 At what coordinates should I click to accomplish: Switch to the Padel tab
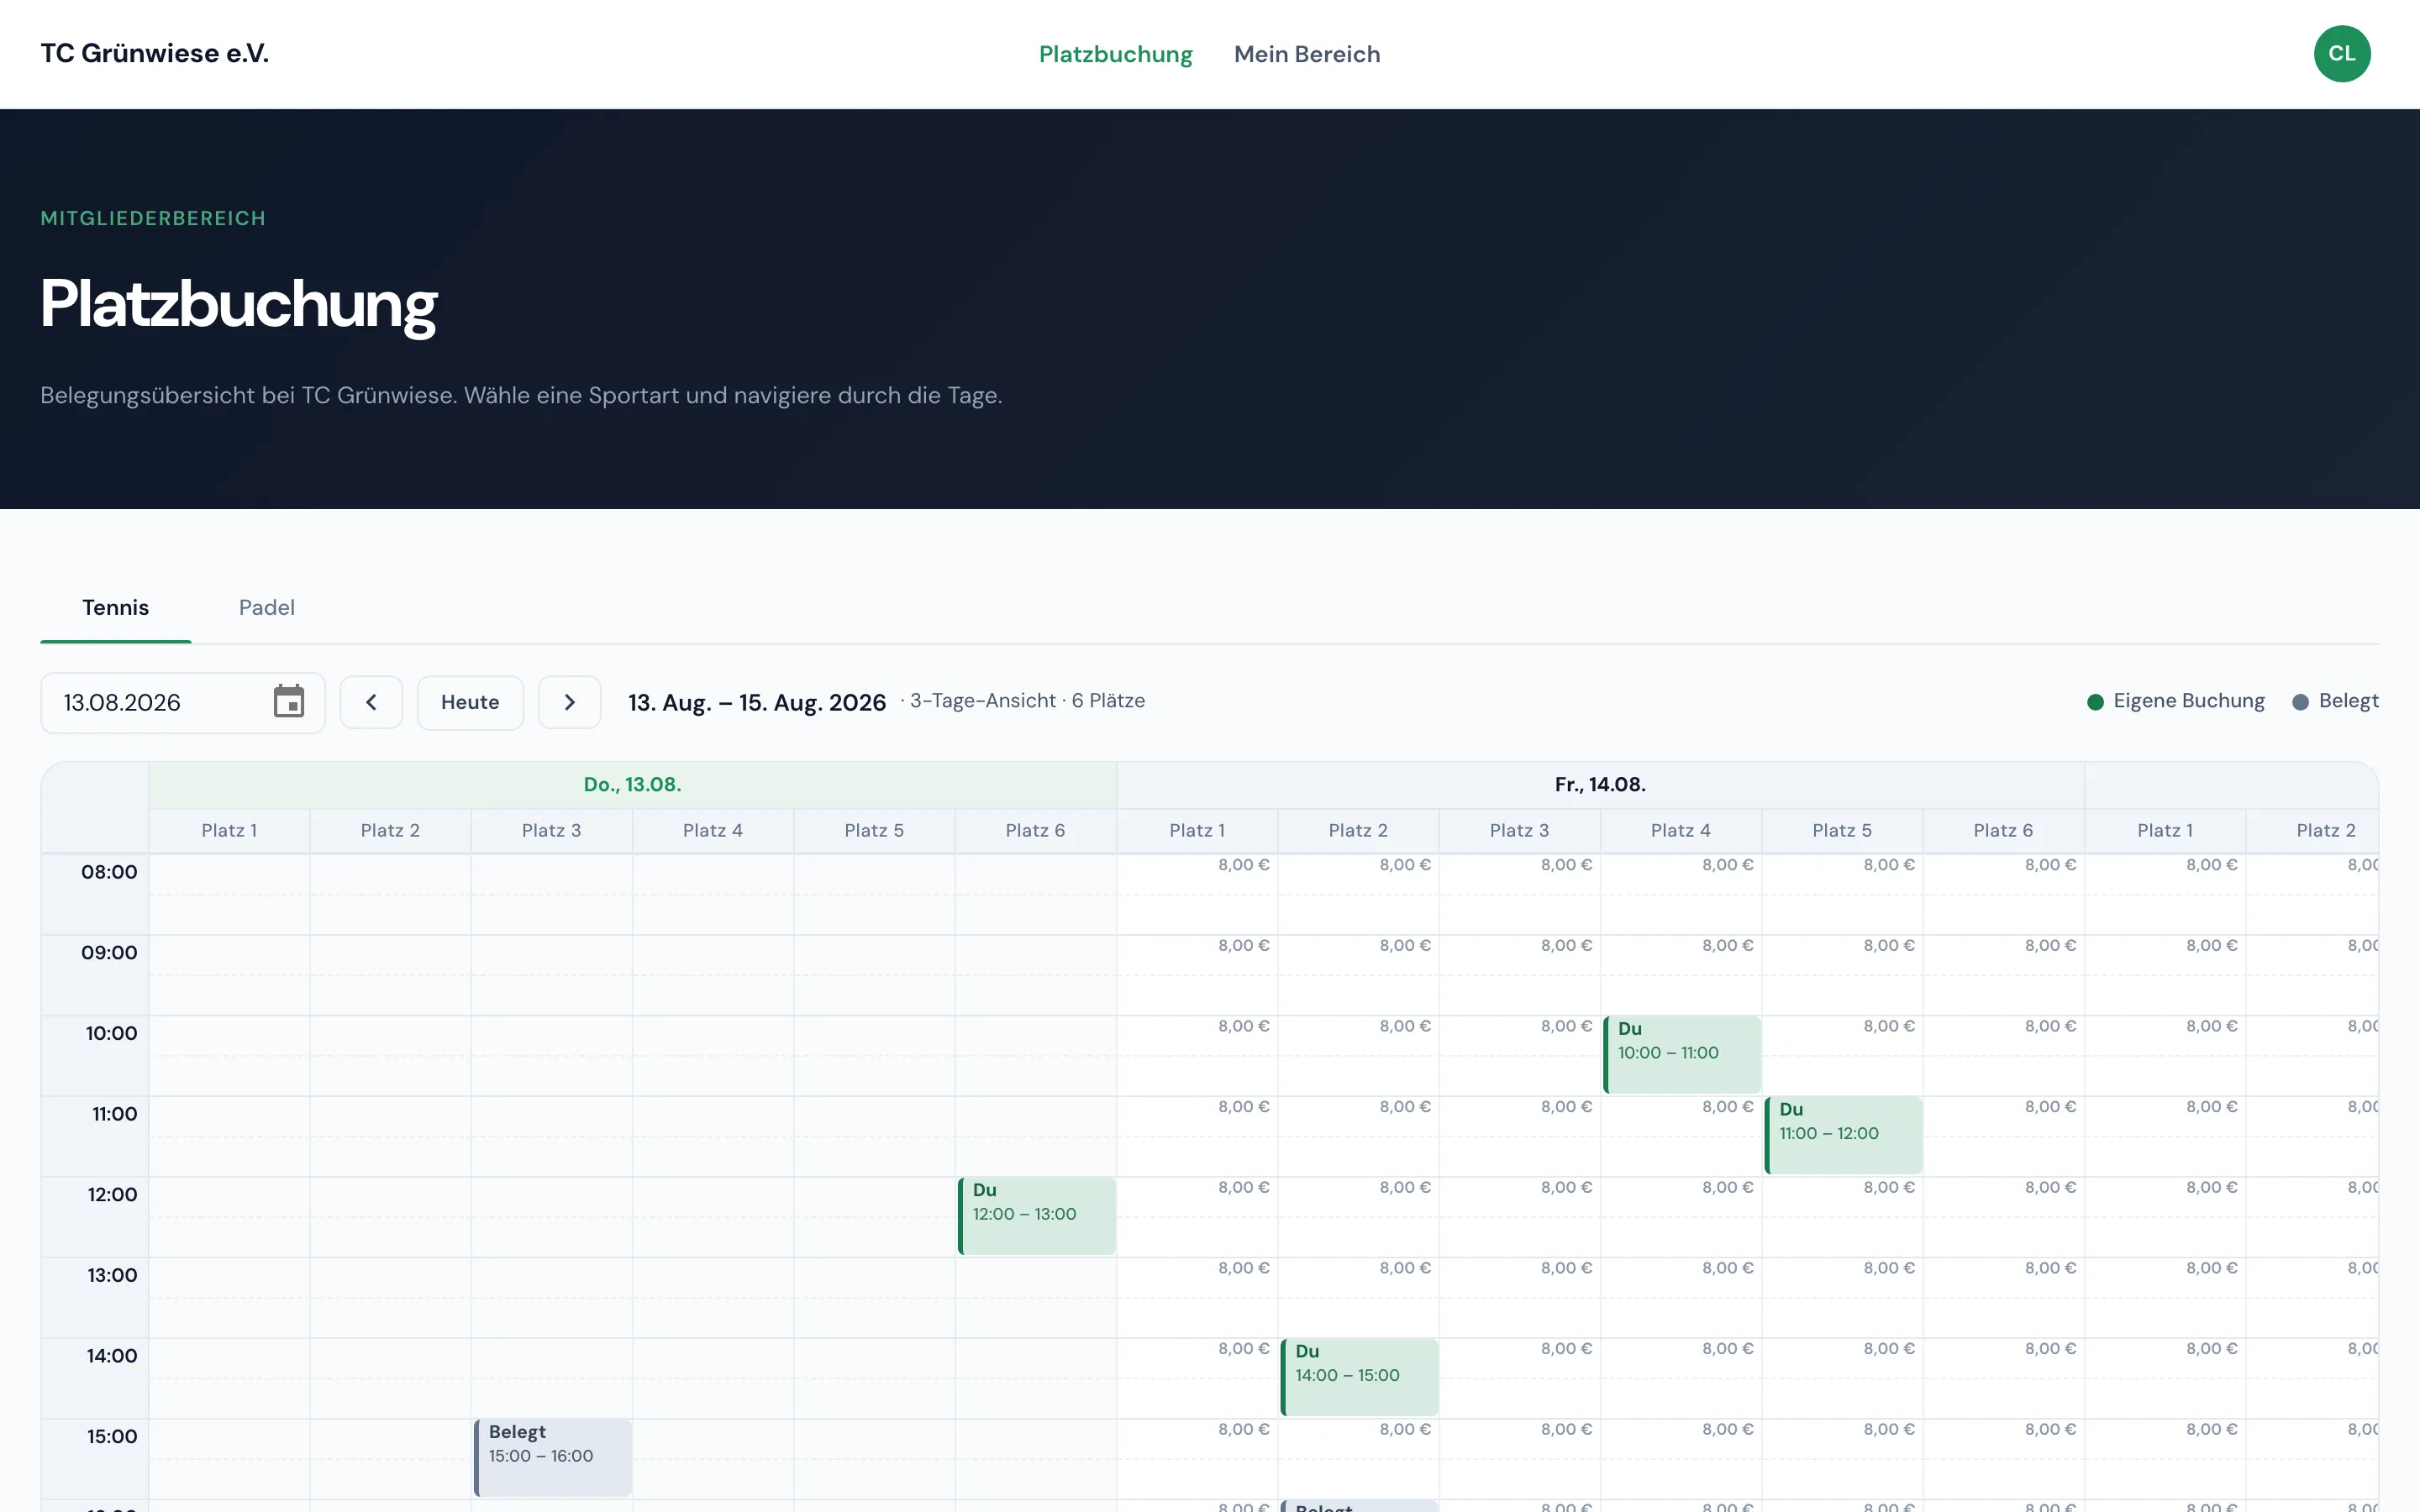pos(266,608)
